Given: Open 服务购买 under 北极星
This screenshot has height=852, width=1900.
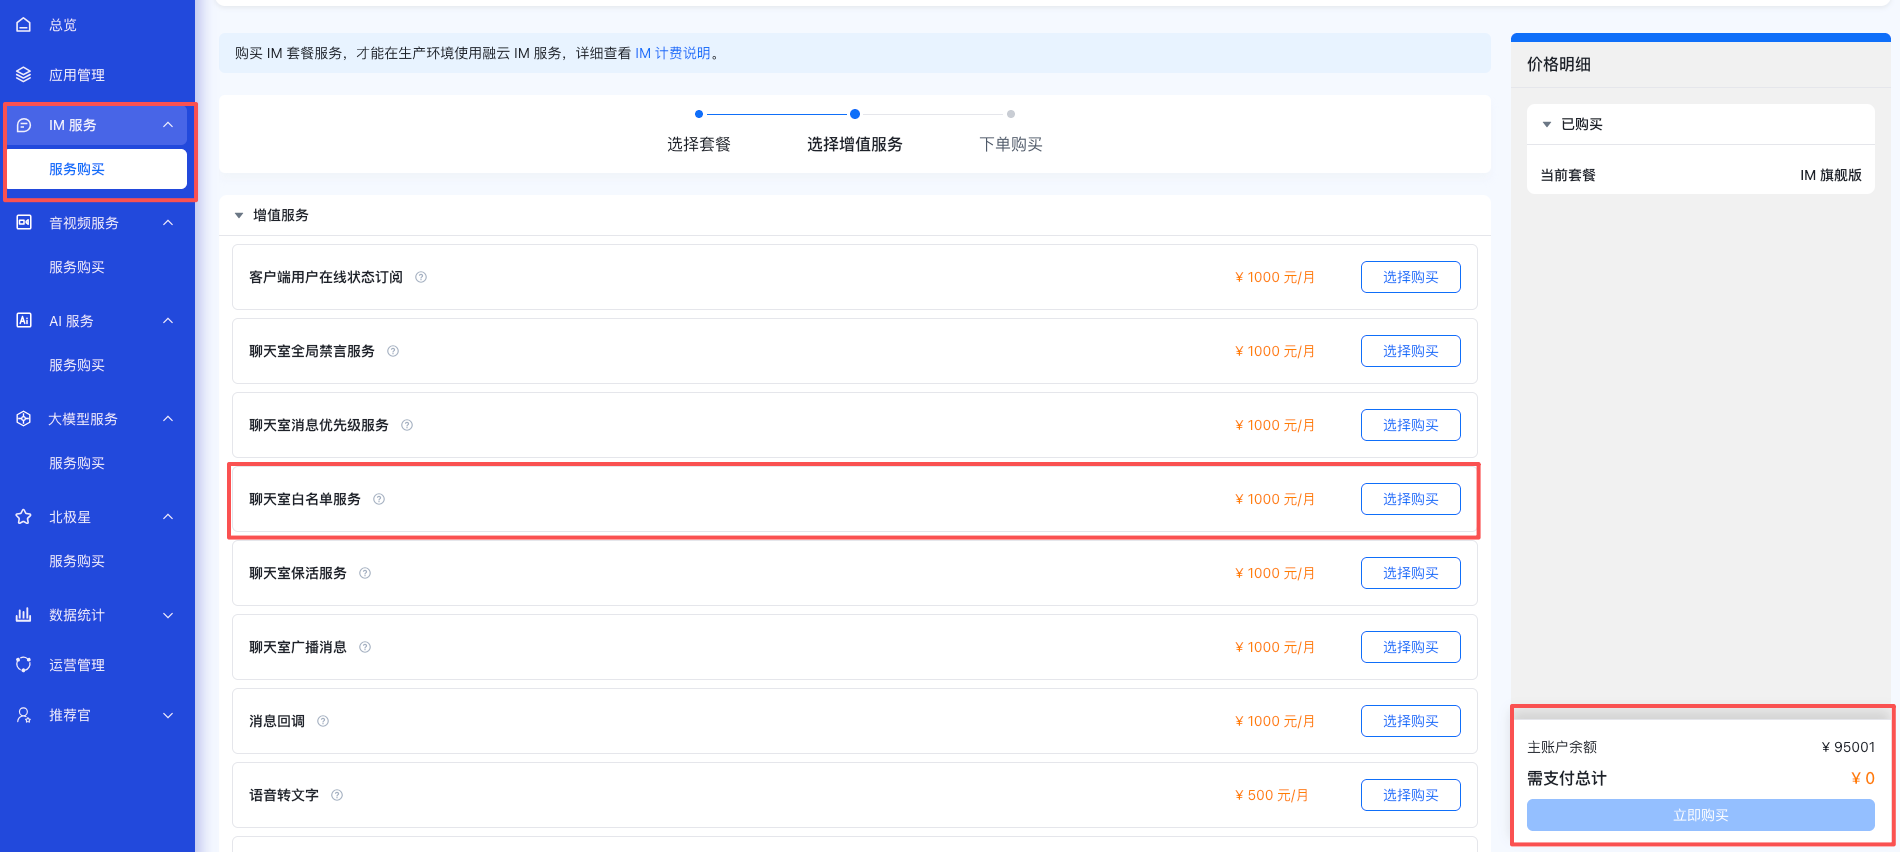Looking at the screenshot, I should 77,561.
